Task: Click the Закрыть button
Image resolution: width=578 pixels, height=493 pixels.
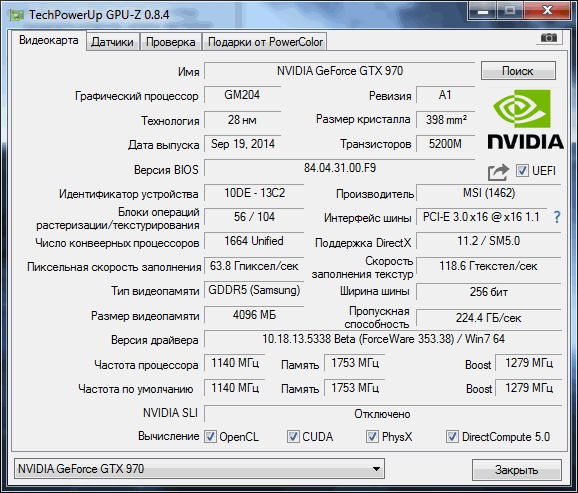Action: [516, 470]
